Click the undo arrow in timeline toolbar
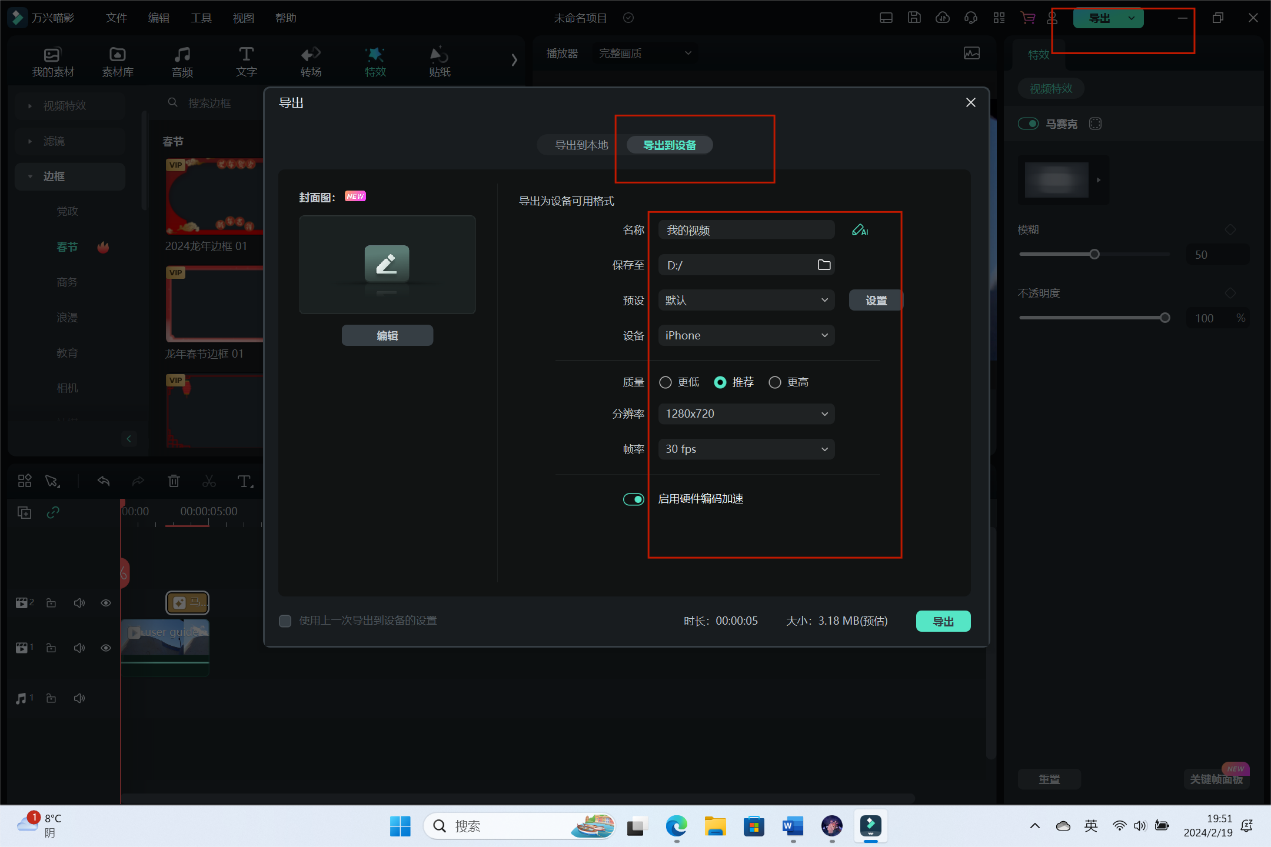Viewport: 1271px width, 847px height. tap(103, 481)
